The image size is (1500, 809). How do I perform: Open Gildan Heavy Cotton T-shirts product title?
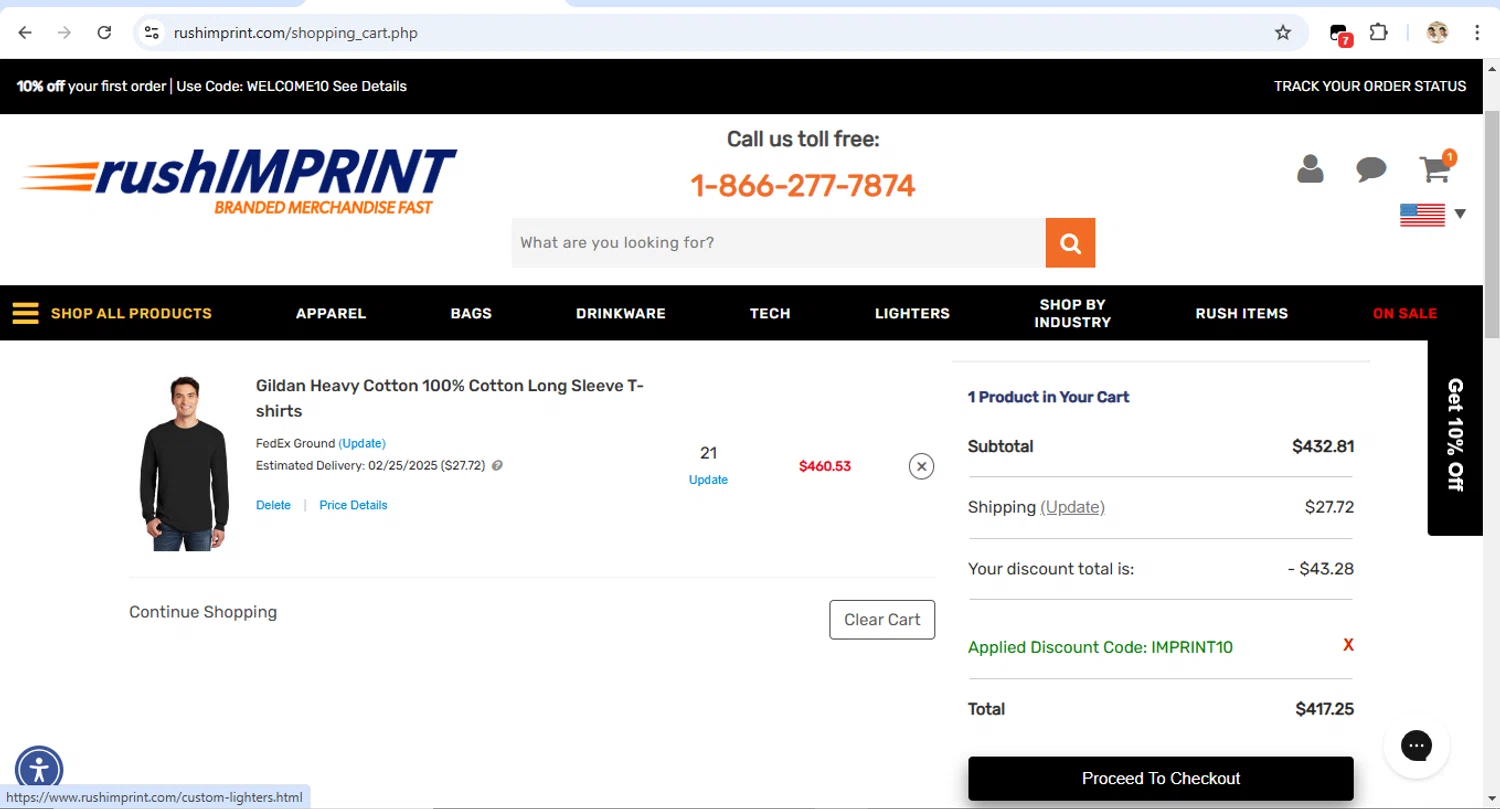click(450, 398)
